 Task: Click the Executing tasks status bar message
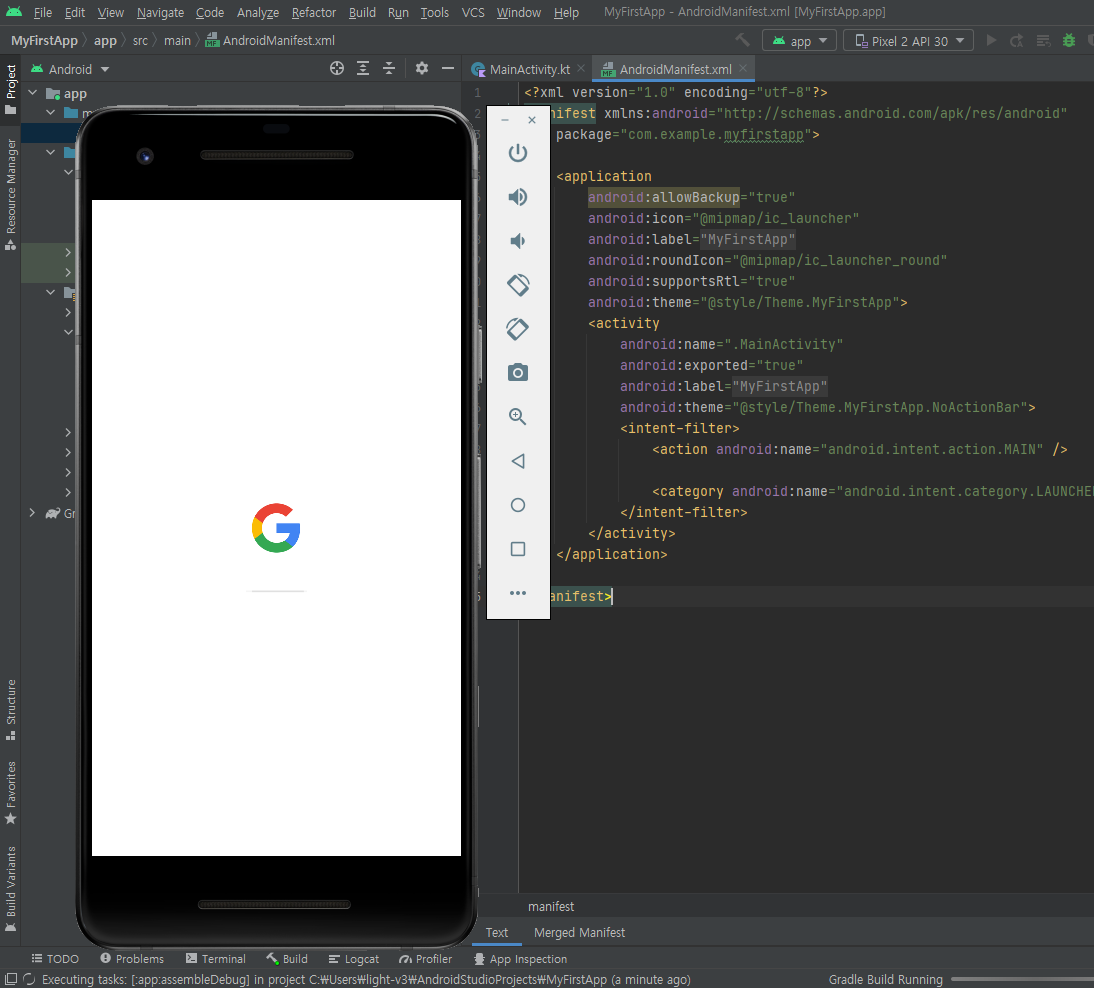(x=366, y=979)
